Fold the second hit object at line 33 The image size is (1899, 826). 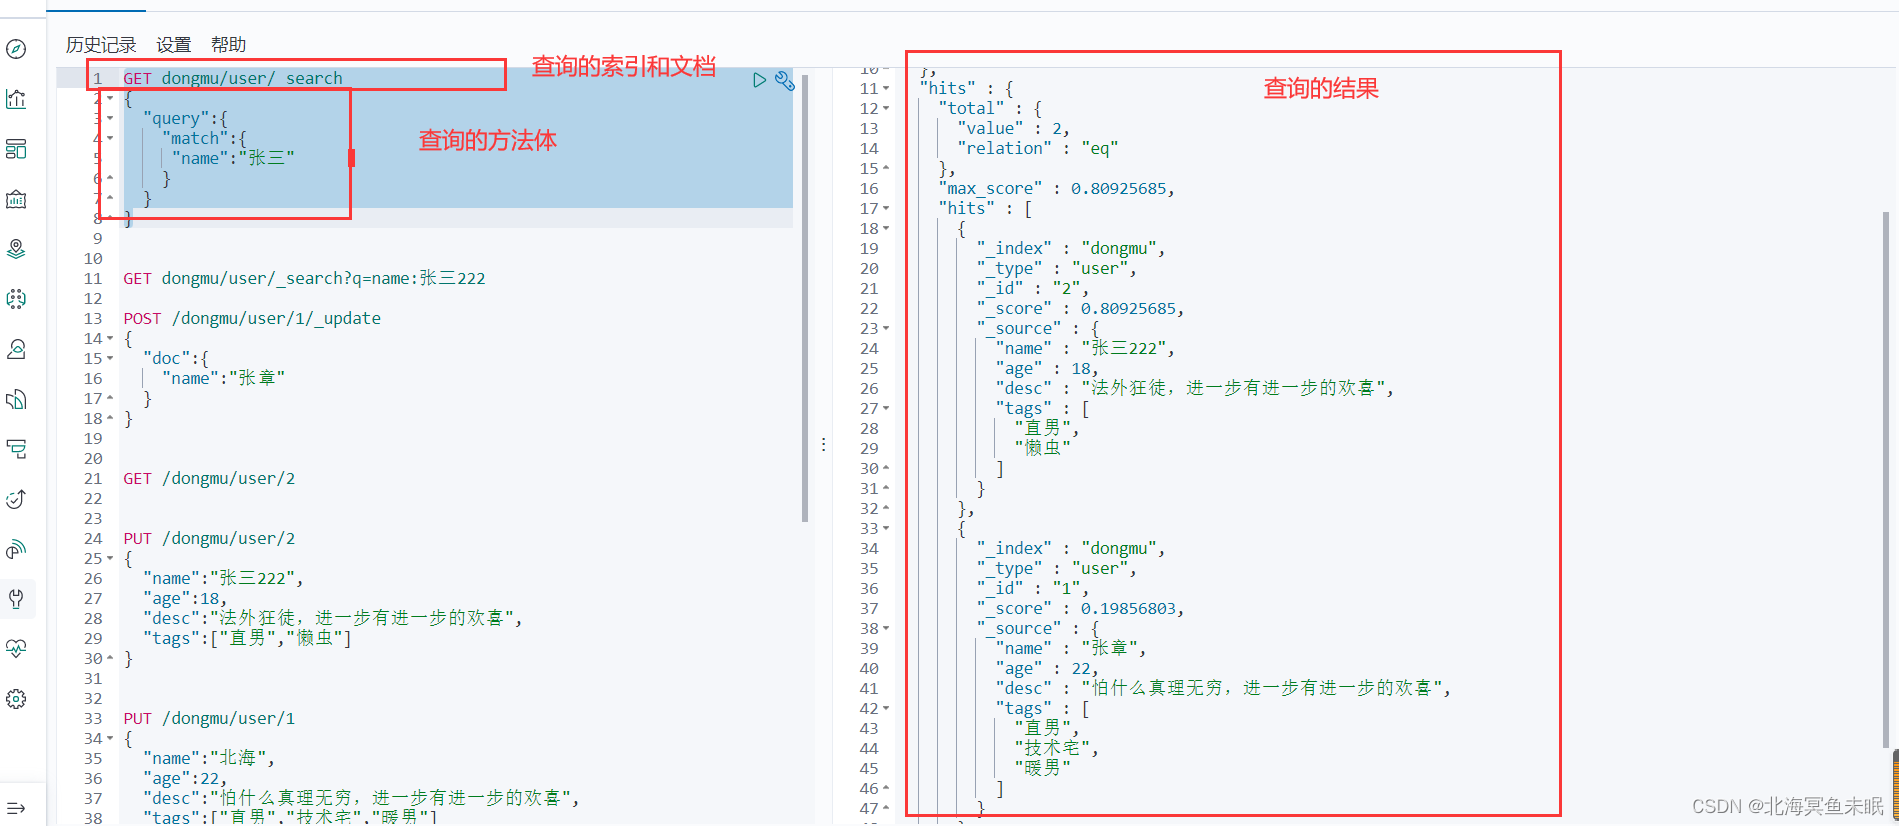[x=886, y=528]
